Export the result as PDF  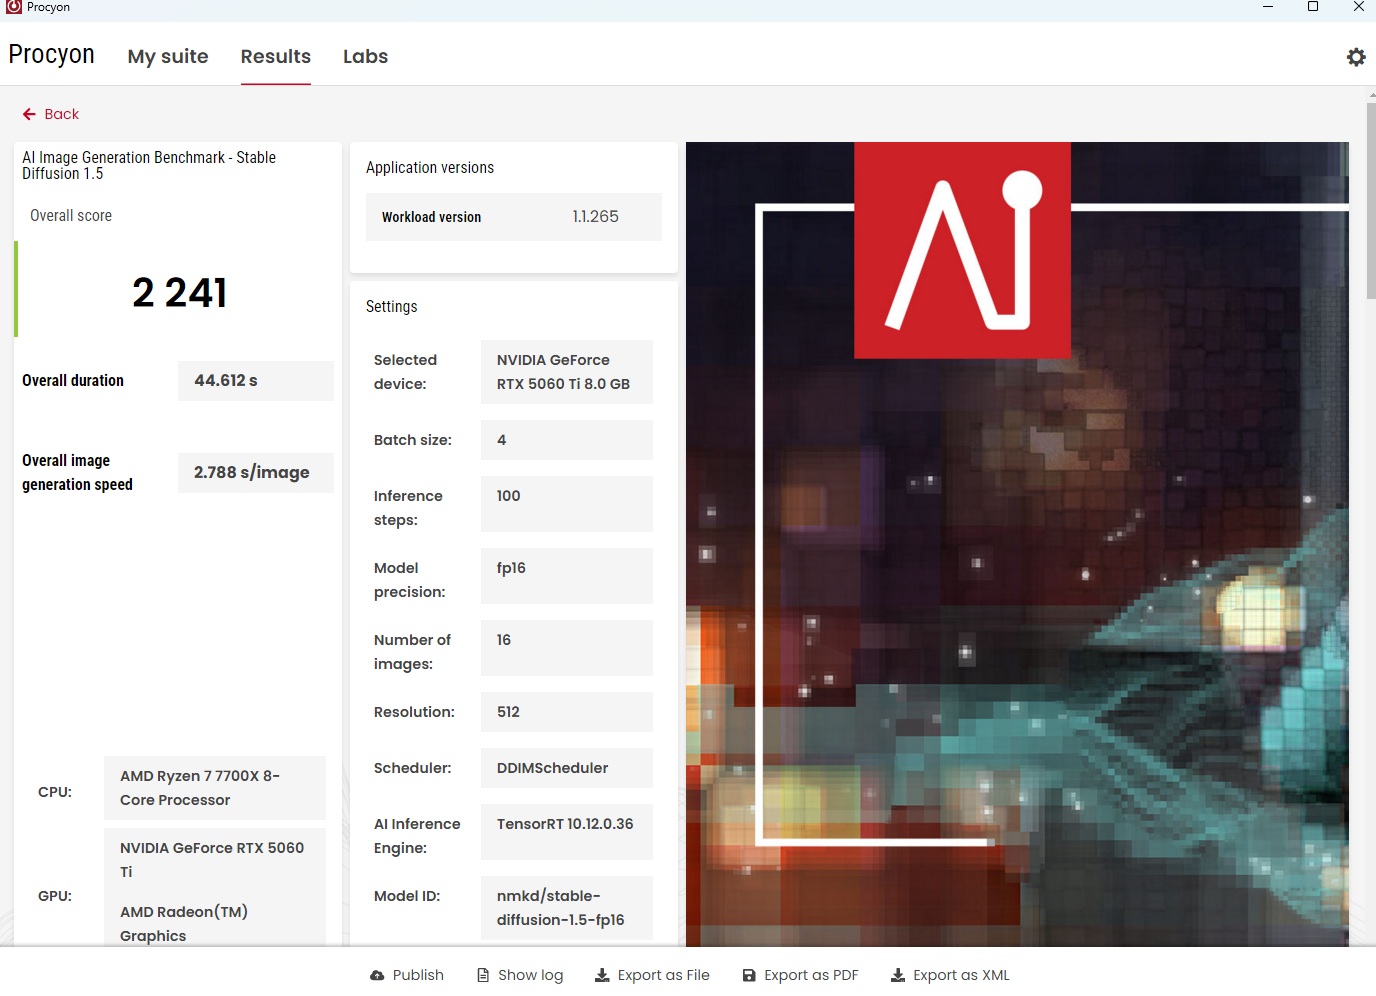click(800, 975)
